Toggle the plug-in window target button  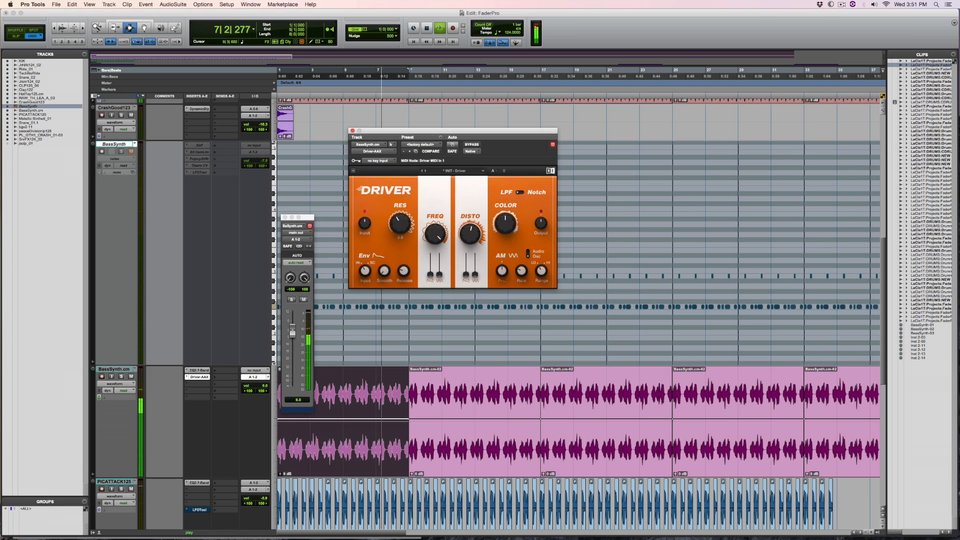click(552, 144)
